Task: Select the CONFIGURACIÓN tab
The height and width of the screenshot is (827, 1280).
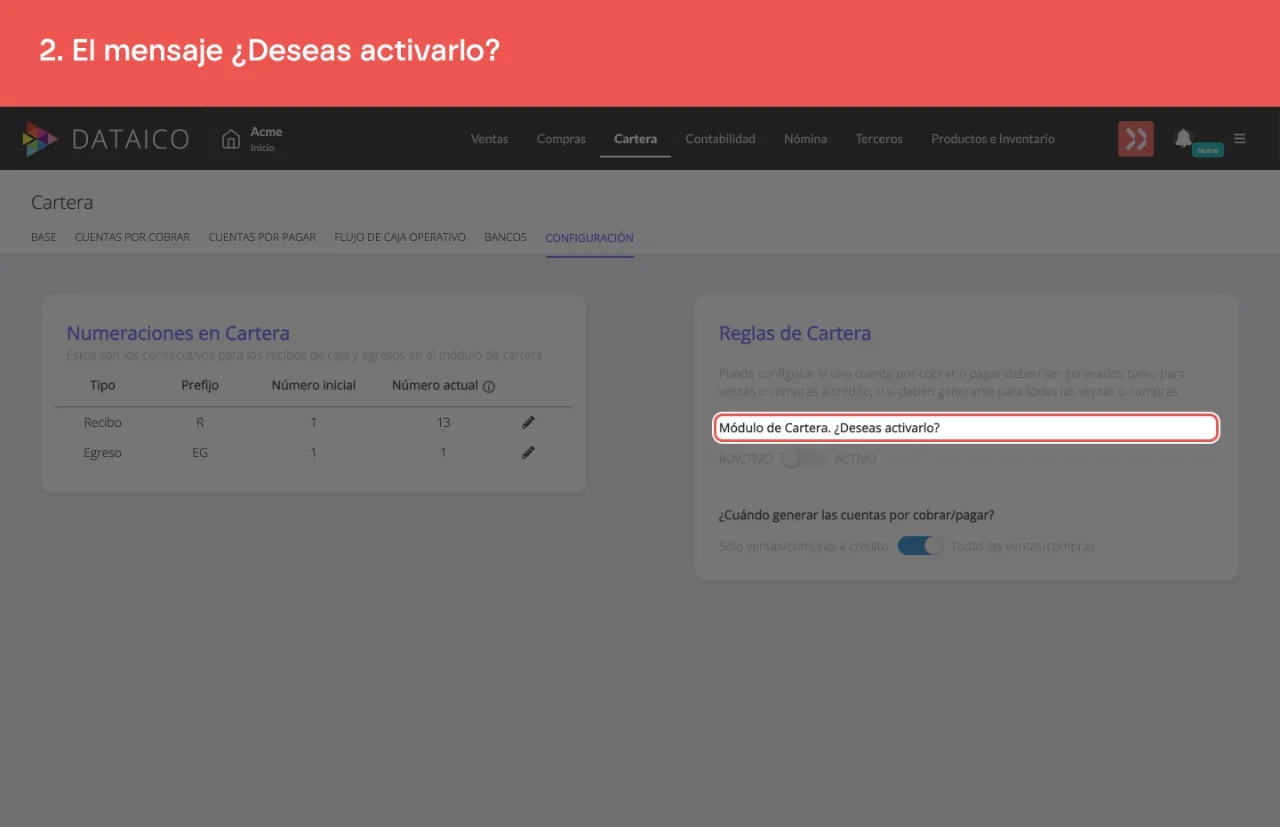Action: point(589,238)
